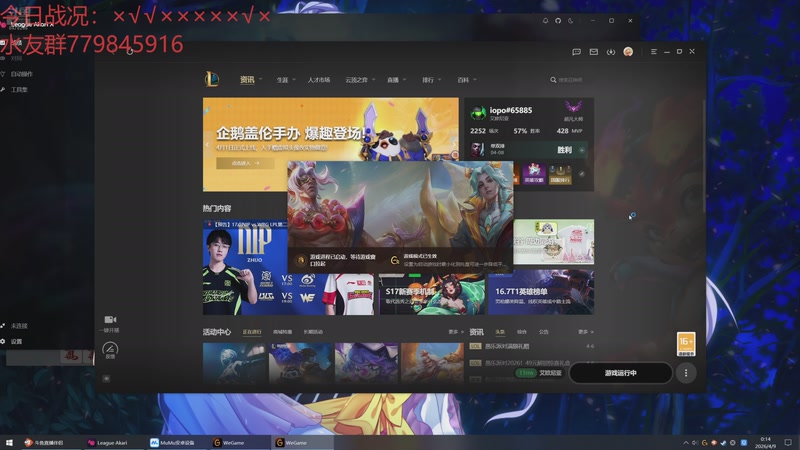Click the feedback gauge icon on left rail
The height and width of the screenshot is (450, 800).
pos(110,349)
